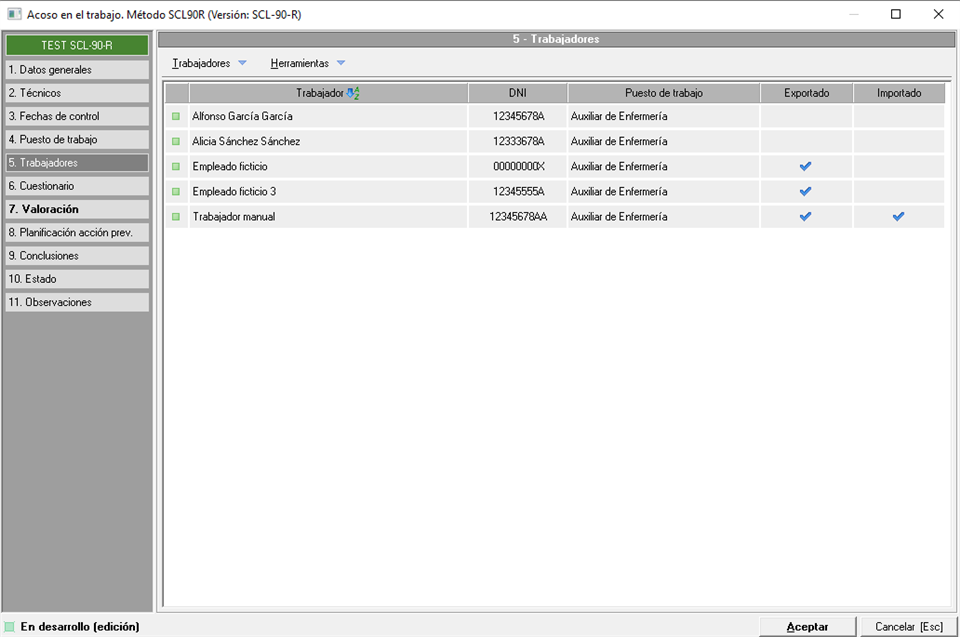Click Importado checkmark for Trabajador manual
Image resolution: width=960 pixels, height=637 pixels.
[898, 216]
